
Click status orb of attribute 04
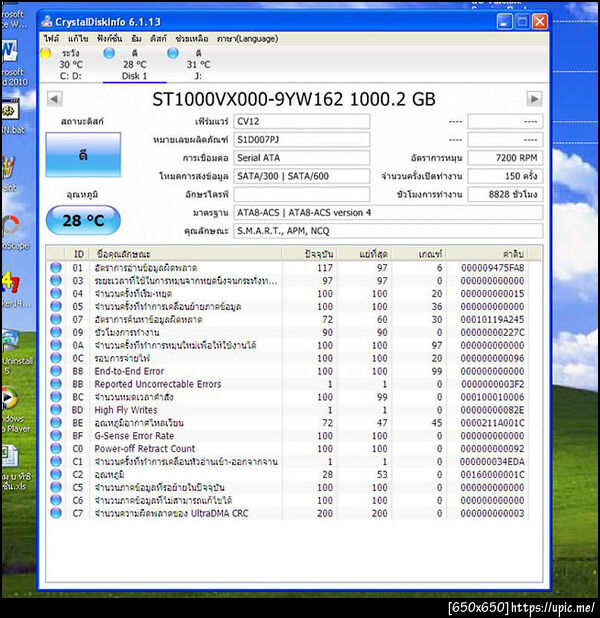click(x=56, y=294)
